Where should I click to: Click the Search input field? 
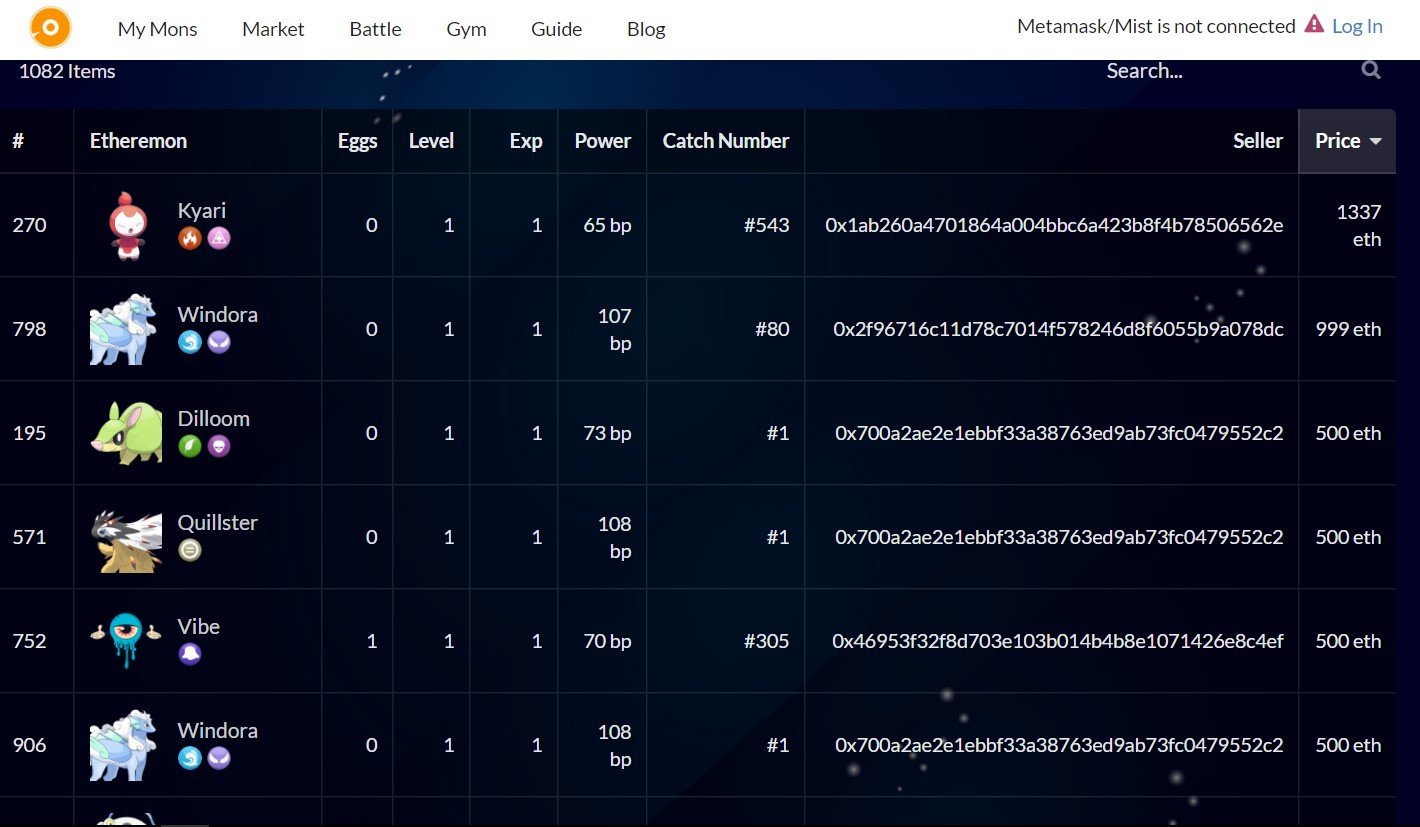click(x=1230, y=71)
